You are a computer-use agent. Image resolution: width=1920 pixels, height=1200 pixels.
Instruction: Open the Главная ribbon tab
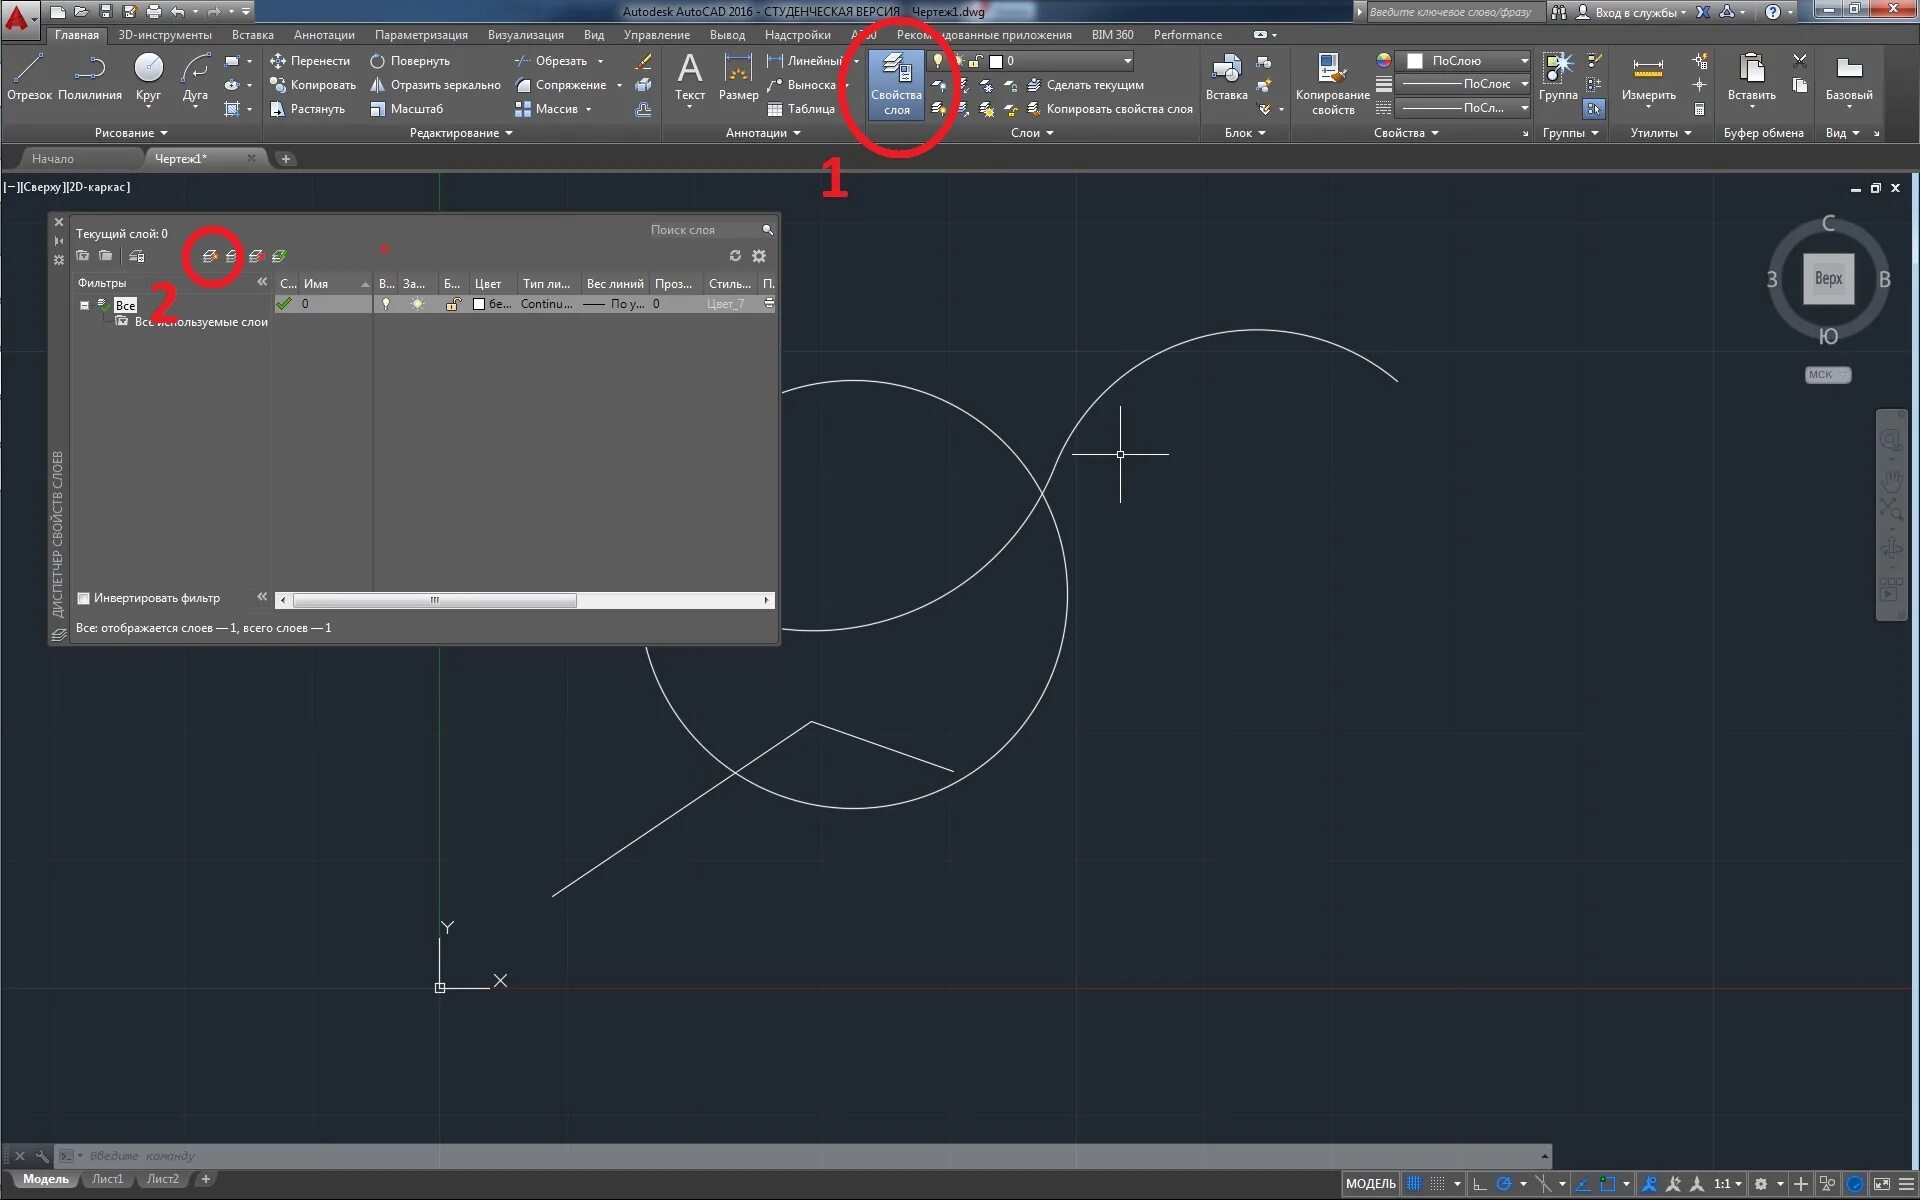point(77,35)
